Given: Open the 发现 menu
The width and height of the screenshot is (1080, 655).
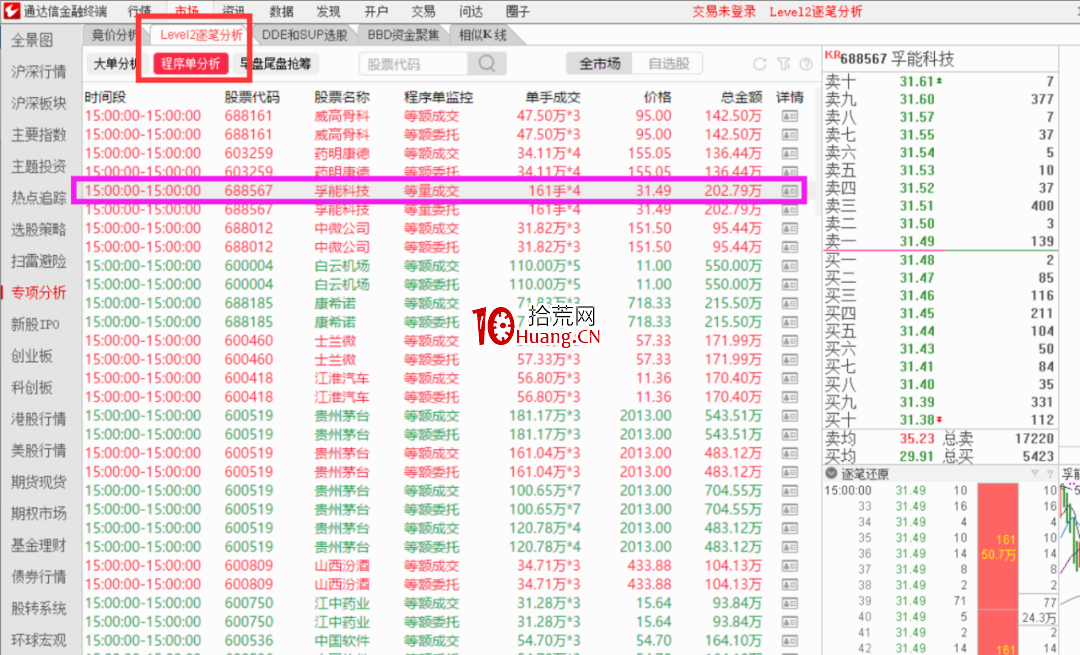Looking at the screenshot, I should [329, 11].
